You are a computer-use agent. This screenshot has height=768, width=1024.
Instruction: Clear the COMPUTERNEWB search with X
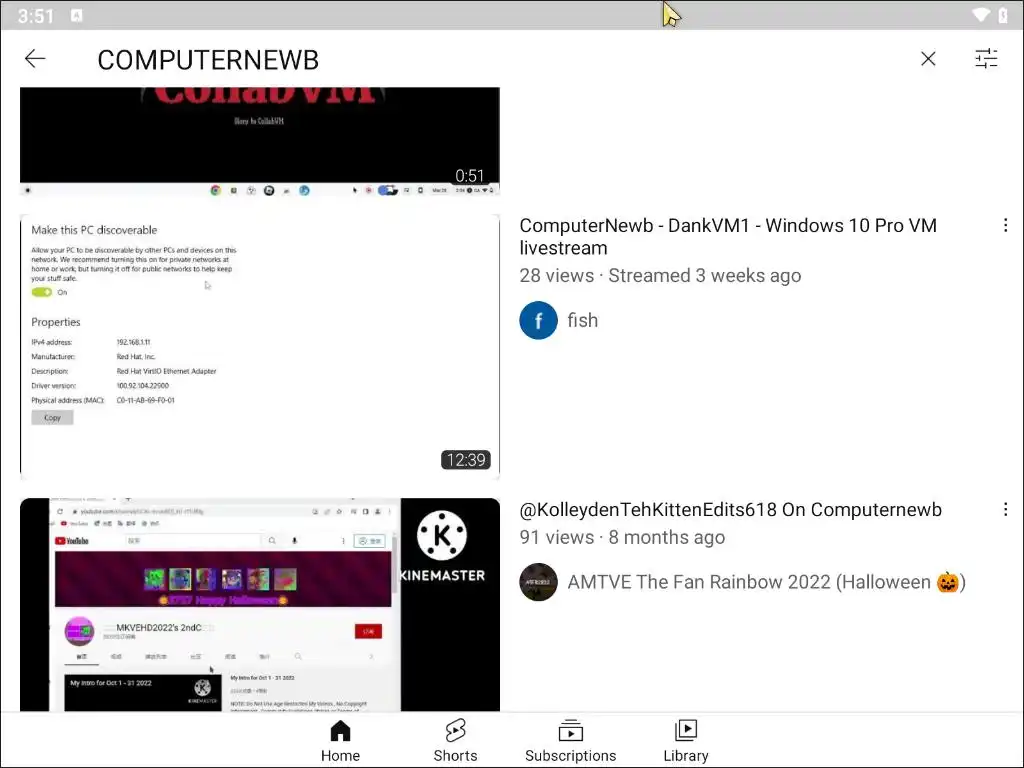(928, 59)
